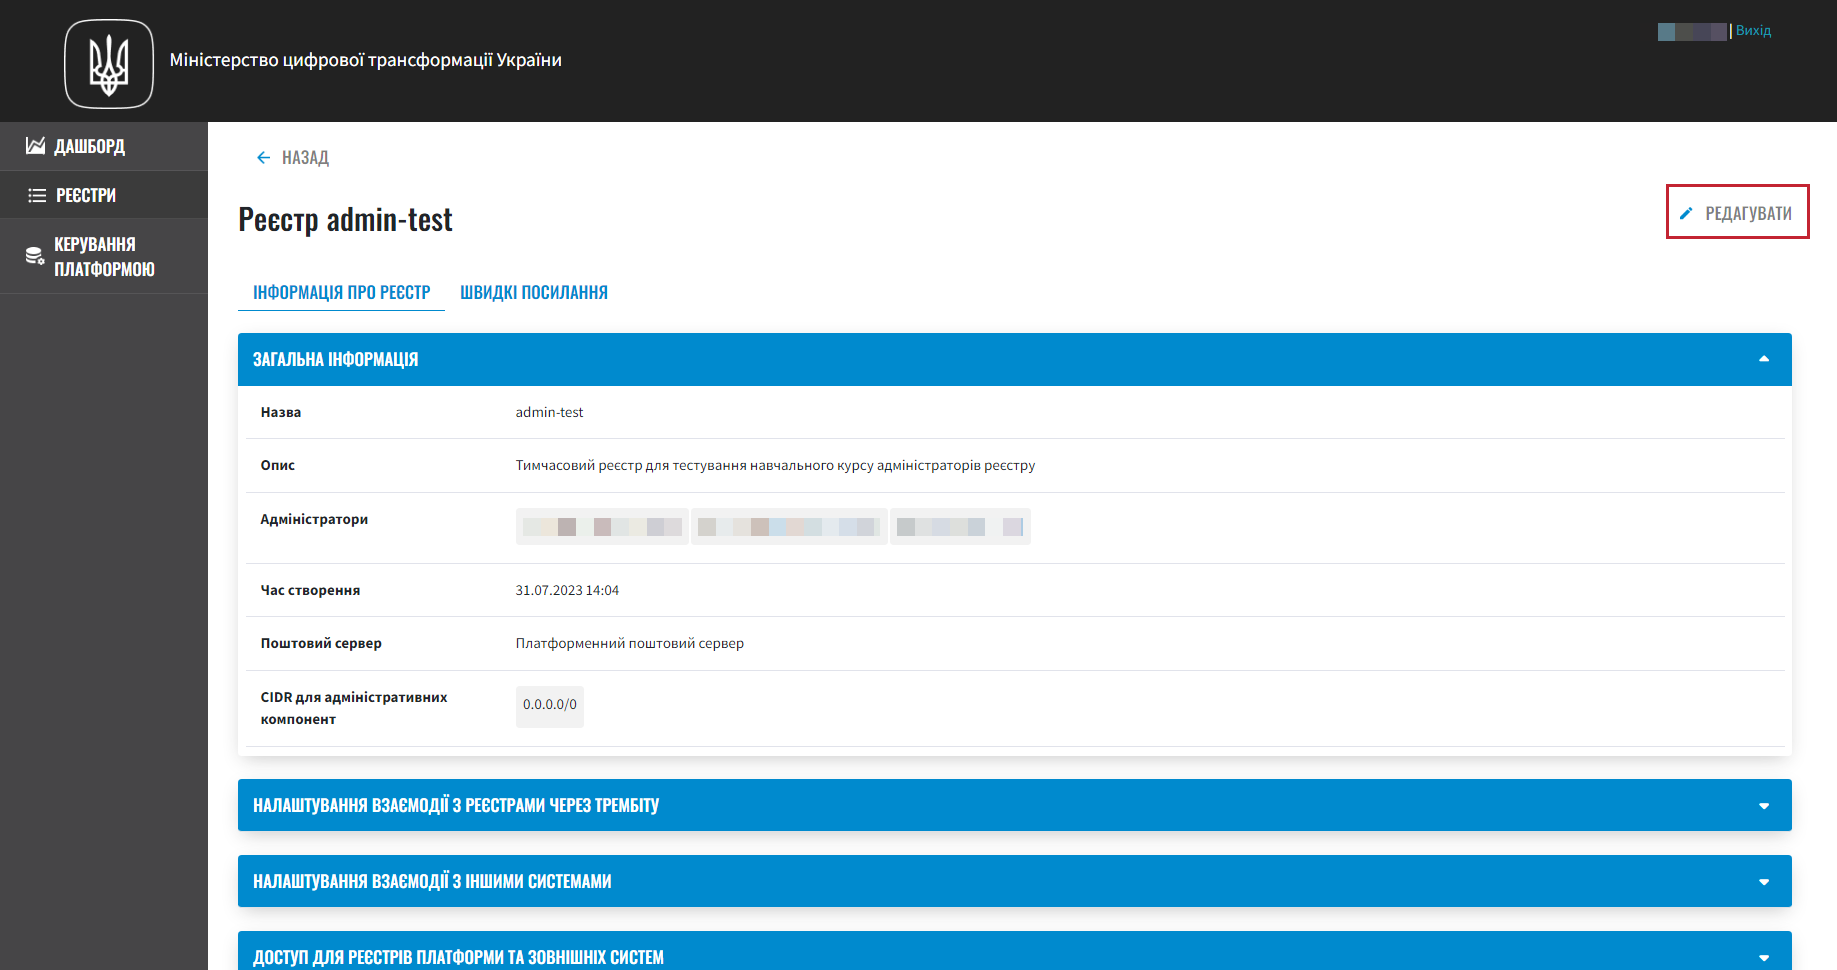Image resolution: width=1837 pixels, height=970 pixels.
Task: Click the dashboard chart icon in sidebar
Action: pos(35,146)
